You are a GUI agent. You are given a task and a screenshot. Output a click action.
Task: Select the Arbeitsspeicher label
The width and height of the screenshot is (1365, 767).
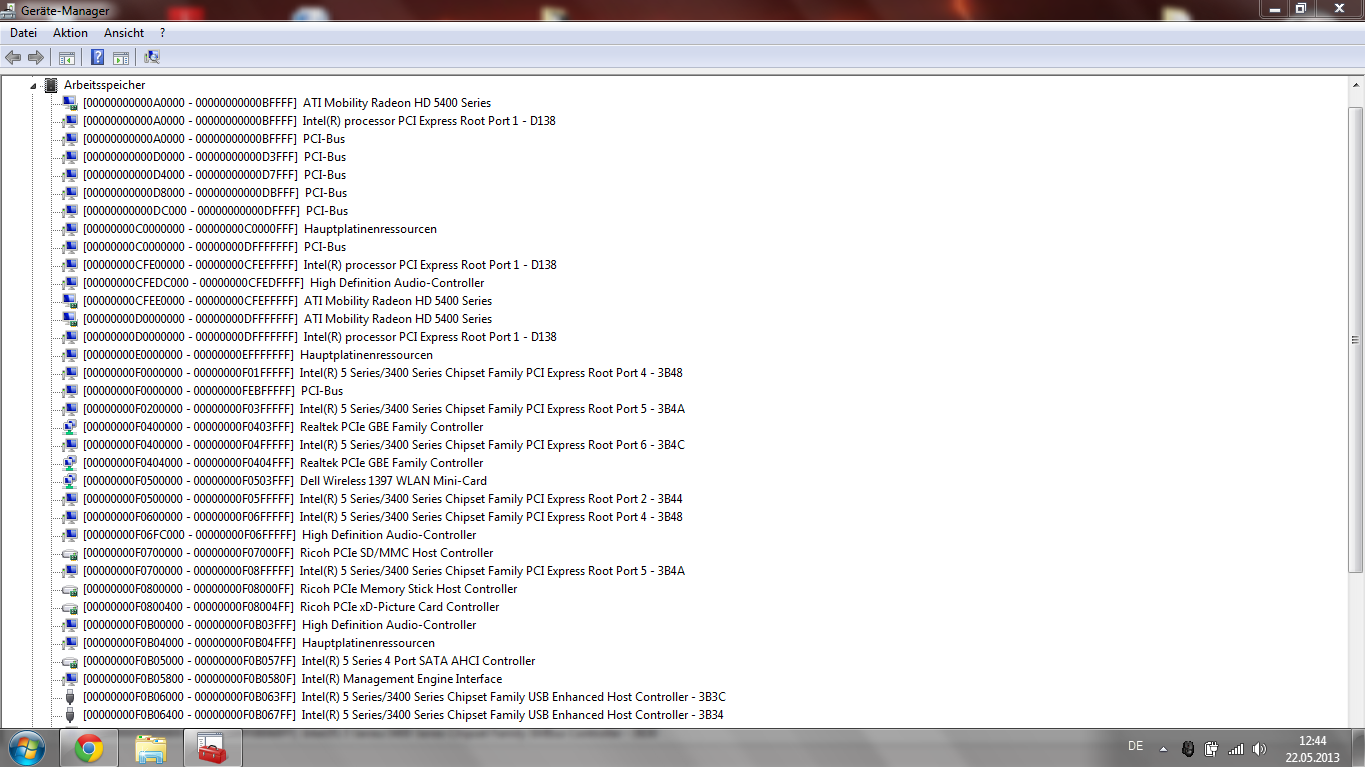(104, 85)
